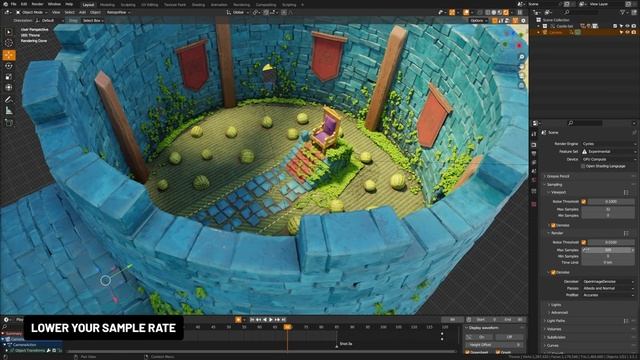Select the Select Box tool icon

click(9, 32)
